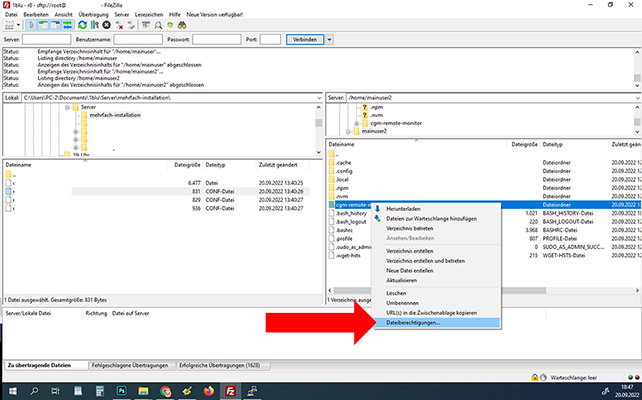The image size is (642, 400).
Task: Select mehrfach-installation folder in local tree
Action: click(x=115, y=115)
